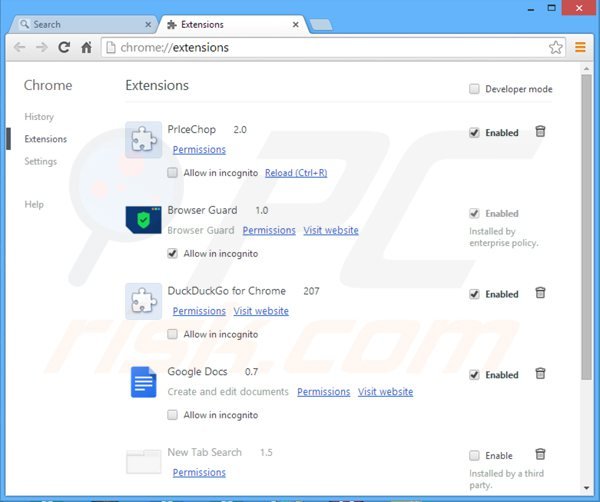Click the Browser Guard extension title
The width and height of the screenshot is (600, 502).
pos(202,210)
